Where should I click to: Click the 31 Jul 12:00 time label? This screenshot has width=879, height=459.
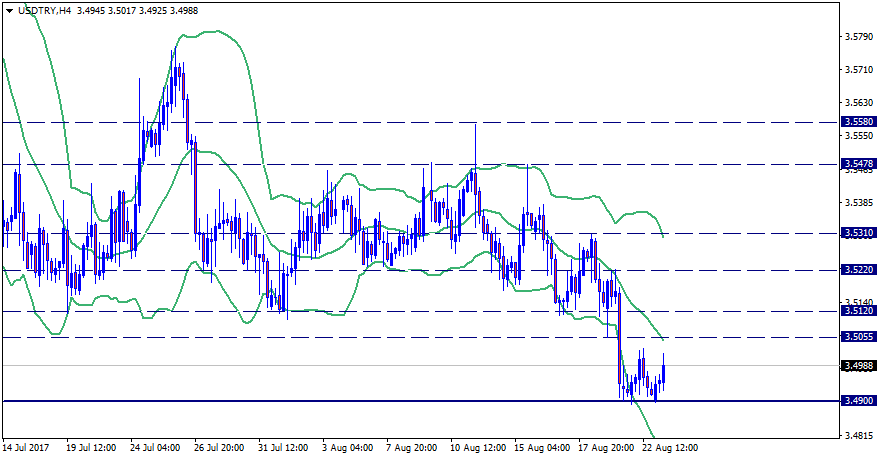[x=283, y=448]
